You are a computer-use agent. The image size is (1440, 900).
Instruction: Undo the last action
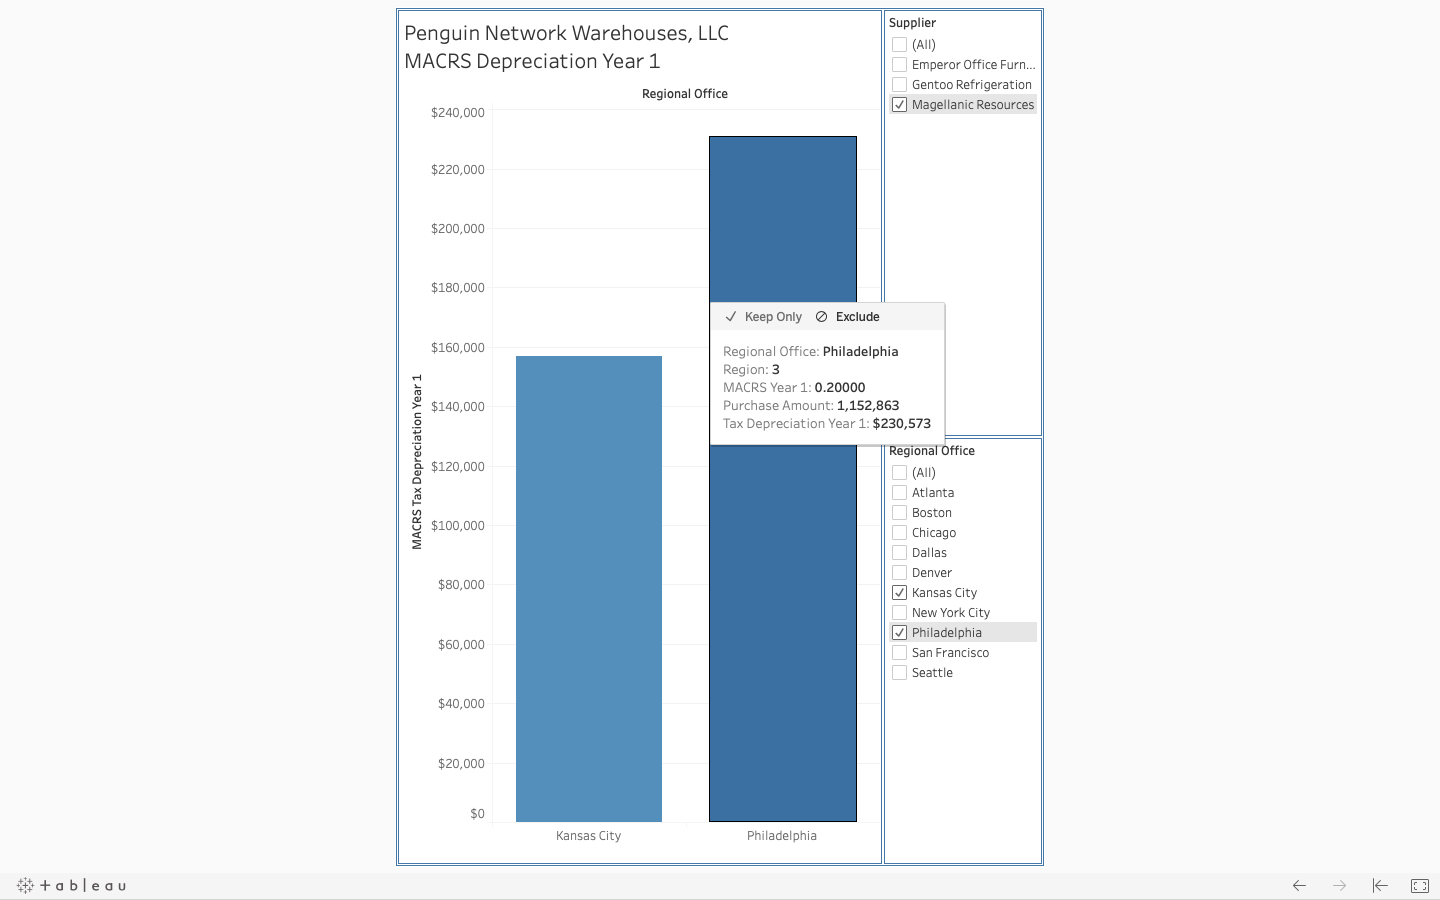(1299, 886)
